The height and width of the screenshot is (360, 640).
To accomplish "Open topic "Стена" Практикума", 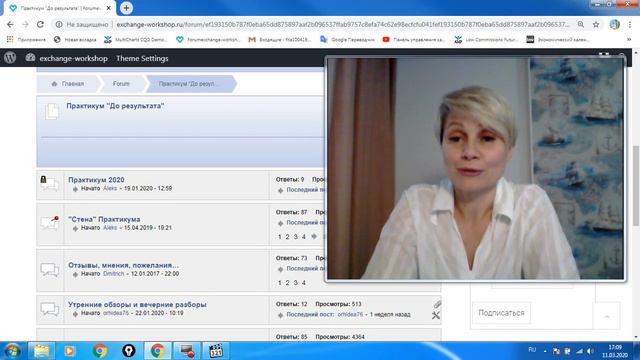I will tap(104, 219).
